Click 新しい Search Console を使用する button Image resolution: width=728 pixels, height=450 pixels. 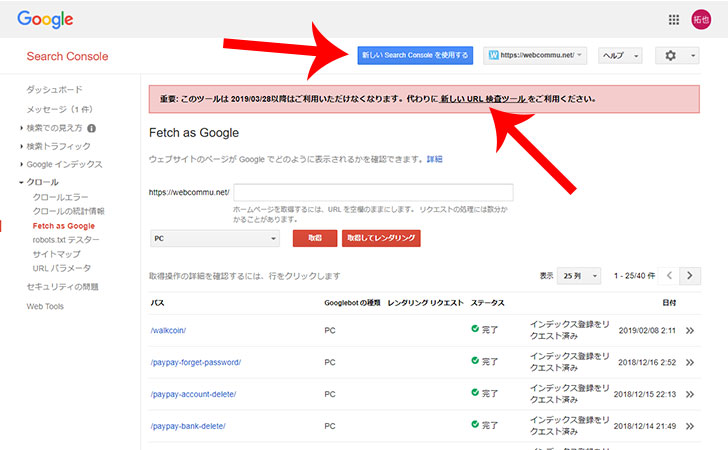(415, 55)
